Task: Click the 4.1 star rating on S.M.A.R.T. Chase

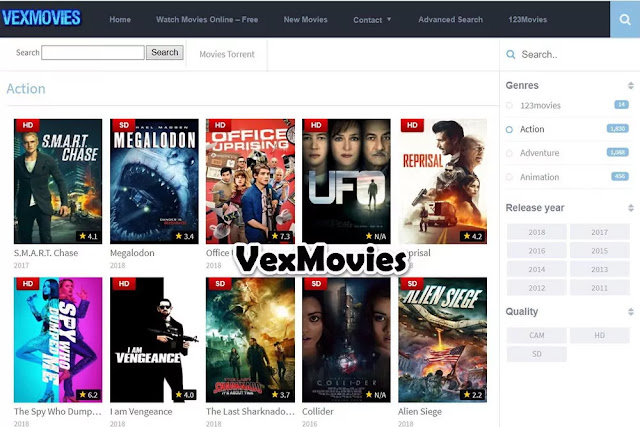Action: [x=88, y=236]
